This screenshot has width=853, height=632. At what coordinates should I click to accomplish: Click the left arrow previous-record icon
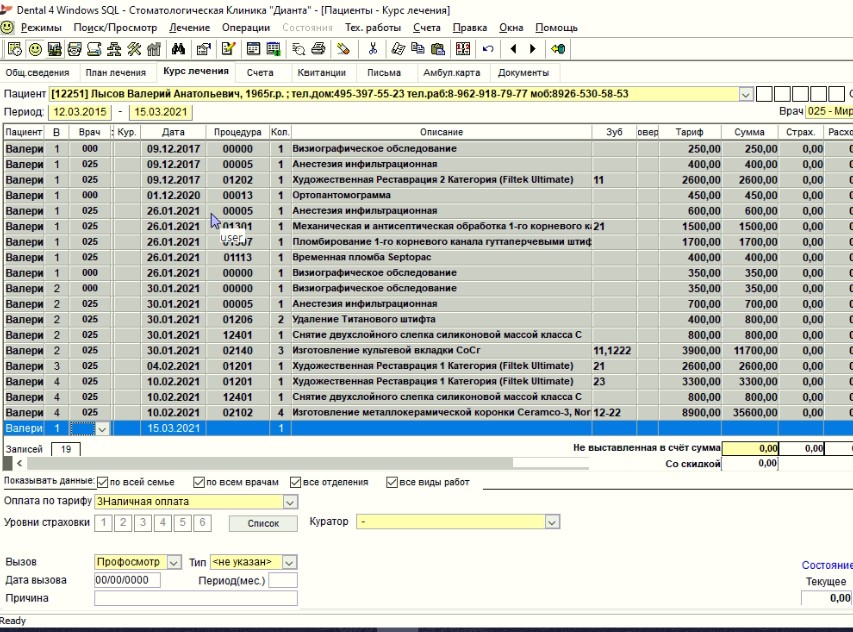coord(513,48)
